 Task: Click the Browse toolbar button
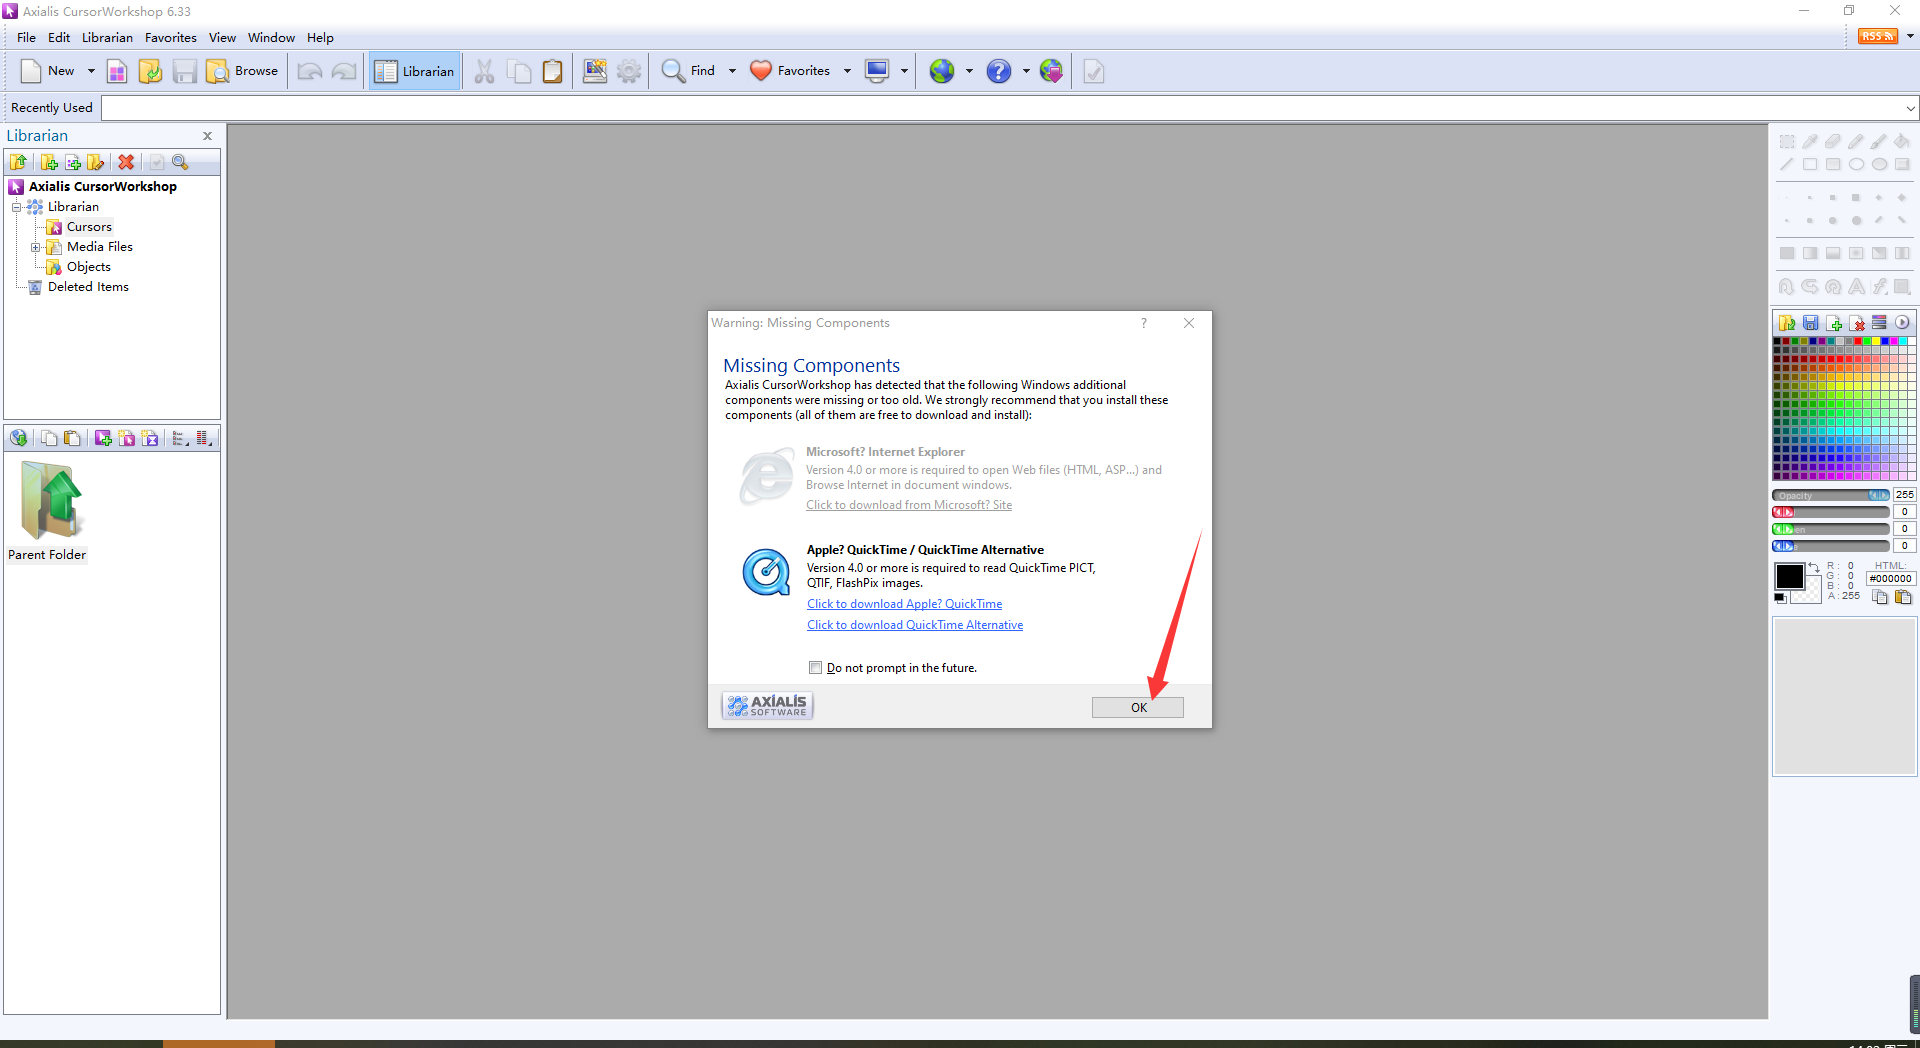click(x=242, y=71)
